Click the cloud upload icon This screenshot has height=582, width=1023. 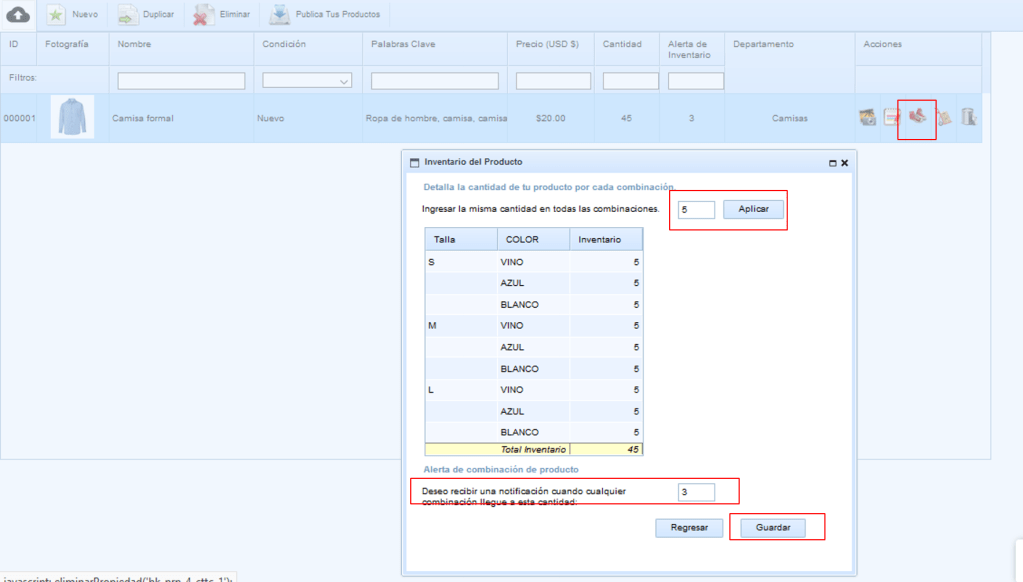point(18,15)
